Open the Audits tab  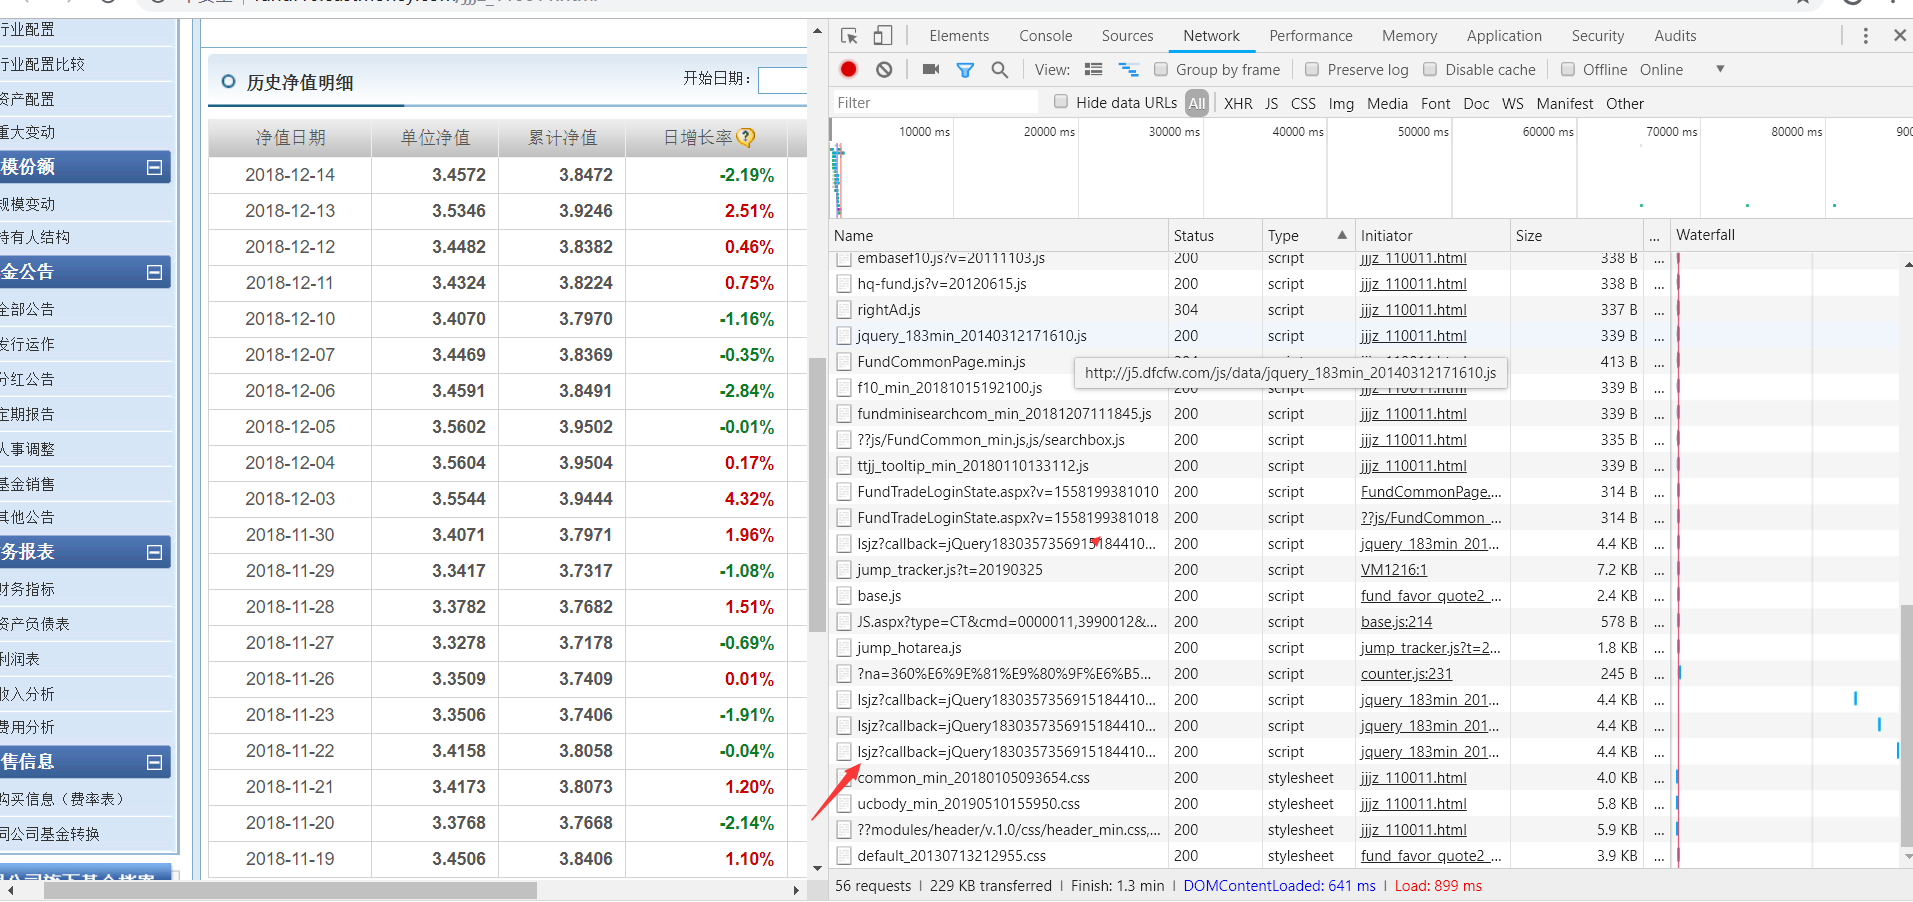coord(1675,36)
